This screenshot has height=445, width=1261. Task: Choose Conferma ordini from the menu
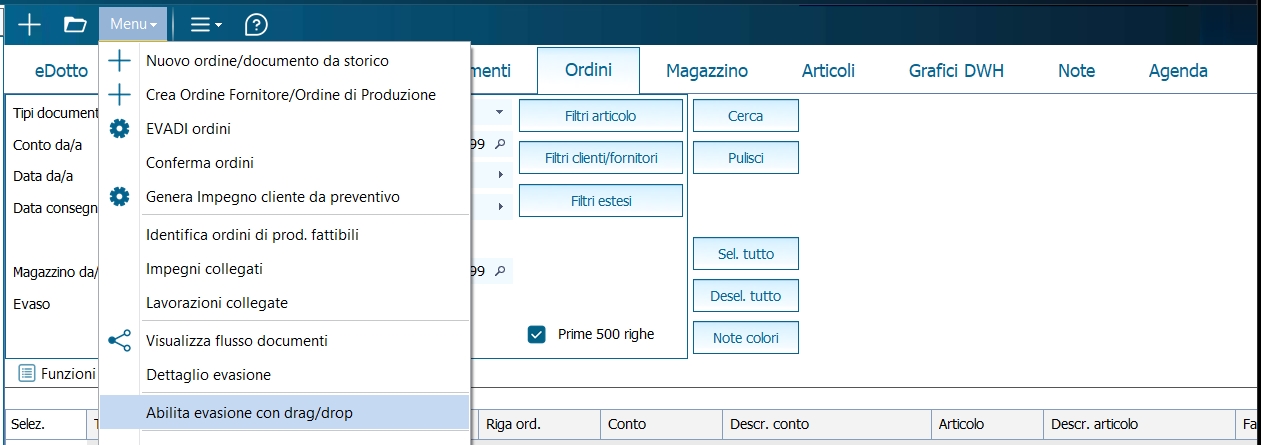click(x=200, y=163)
